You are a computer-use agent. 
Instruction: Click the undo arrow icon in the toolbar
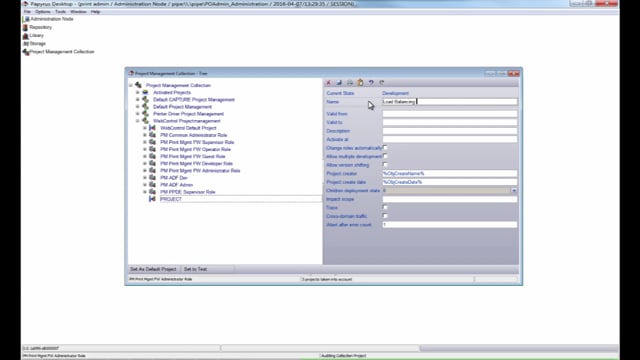coord(371,82)
